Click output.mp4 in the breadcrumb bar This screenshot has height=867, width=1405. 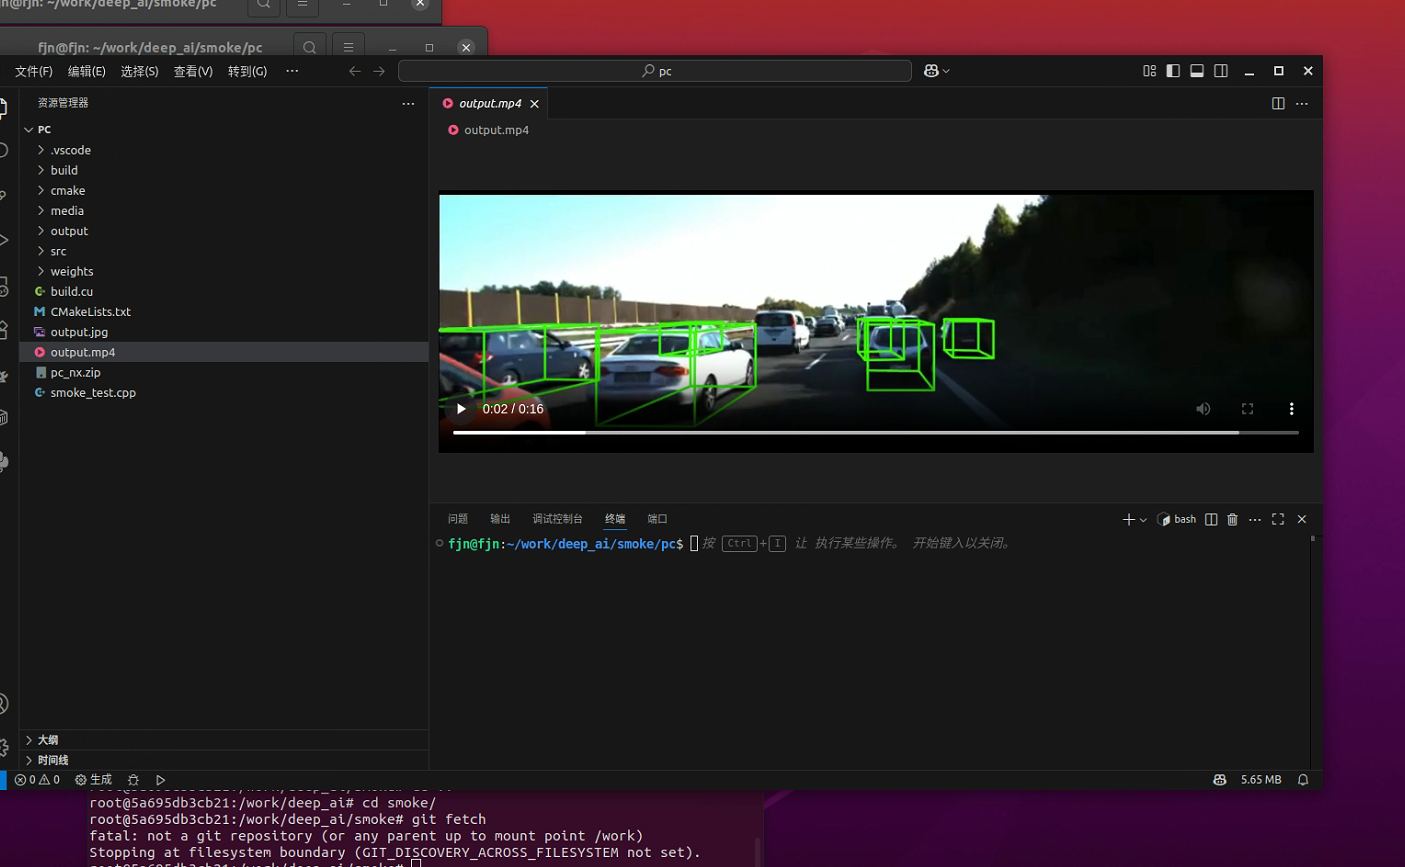[x=496, y=130]
